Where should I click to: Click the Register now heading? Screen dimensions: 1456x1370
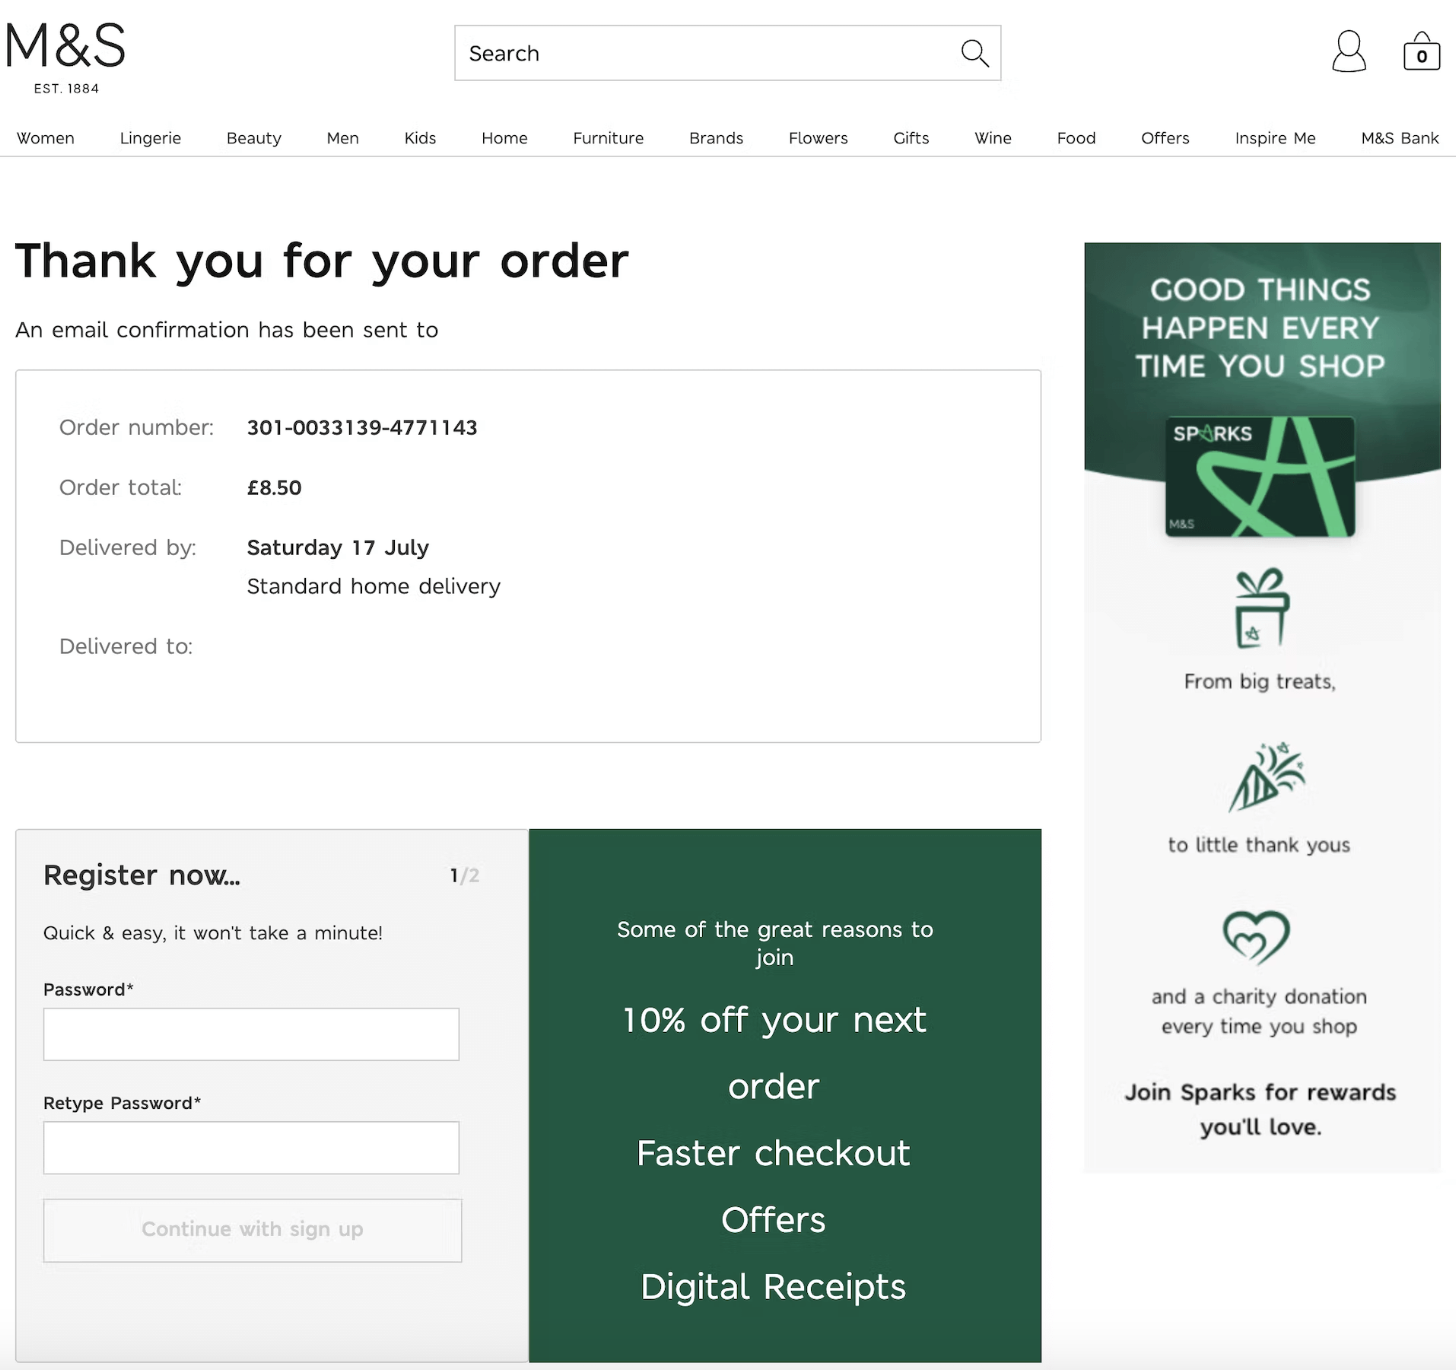tap(142, 875)
